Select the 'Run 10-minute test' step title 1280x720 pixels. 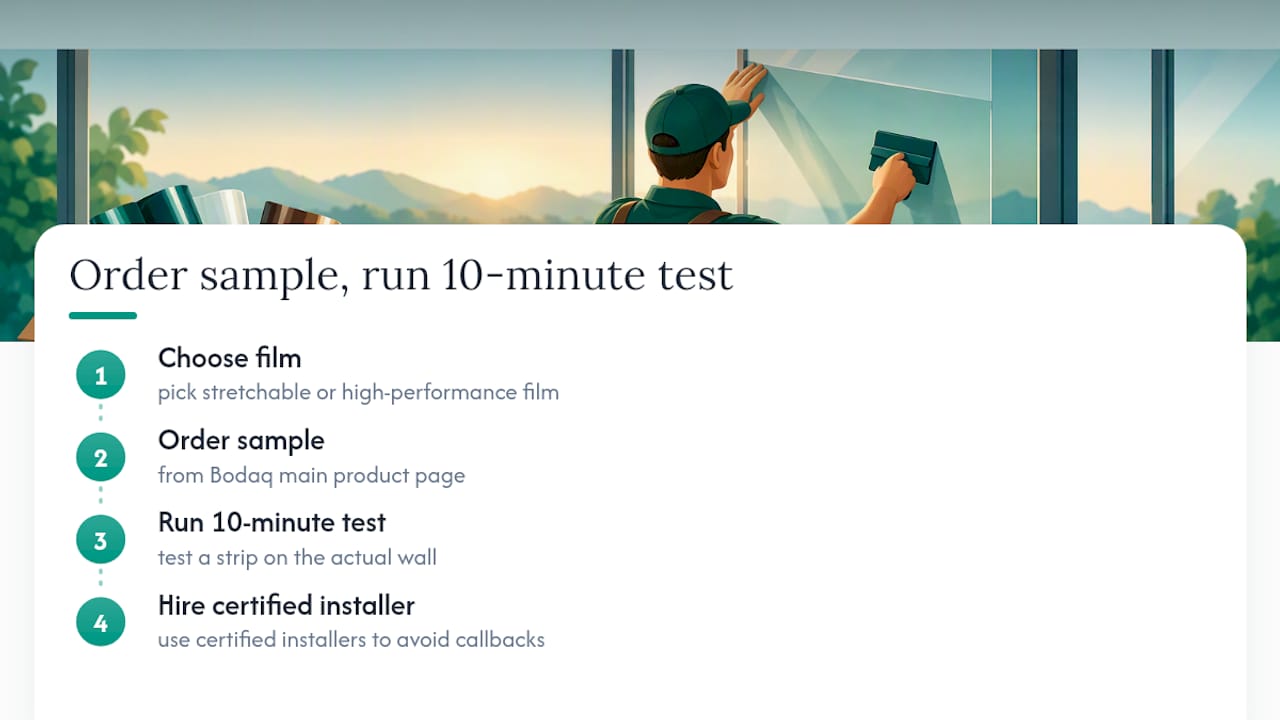pos(272,522)
